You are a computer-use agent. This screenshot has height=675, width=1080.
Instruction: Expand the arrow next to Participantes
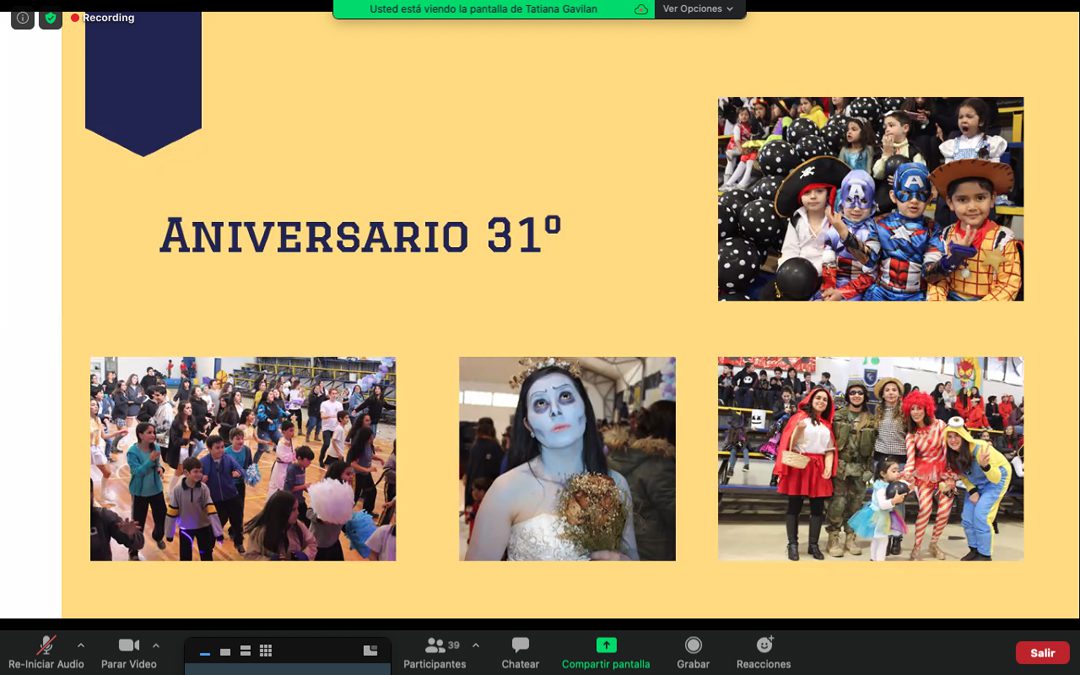point(476,645)
